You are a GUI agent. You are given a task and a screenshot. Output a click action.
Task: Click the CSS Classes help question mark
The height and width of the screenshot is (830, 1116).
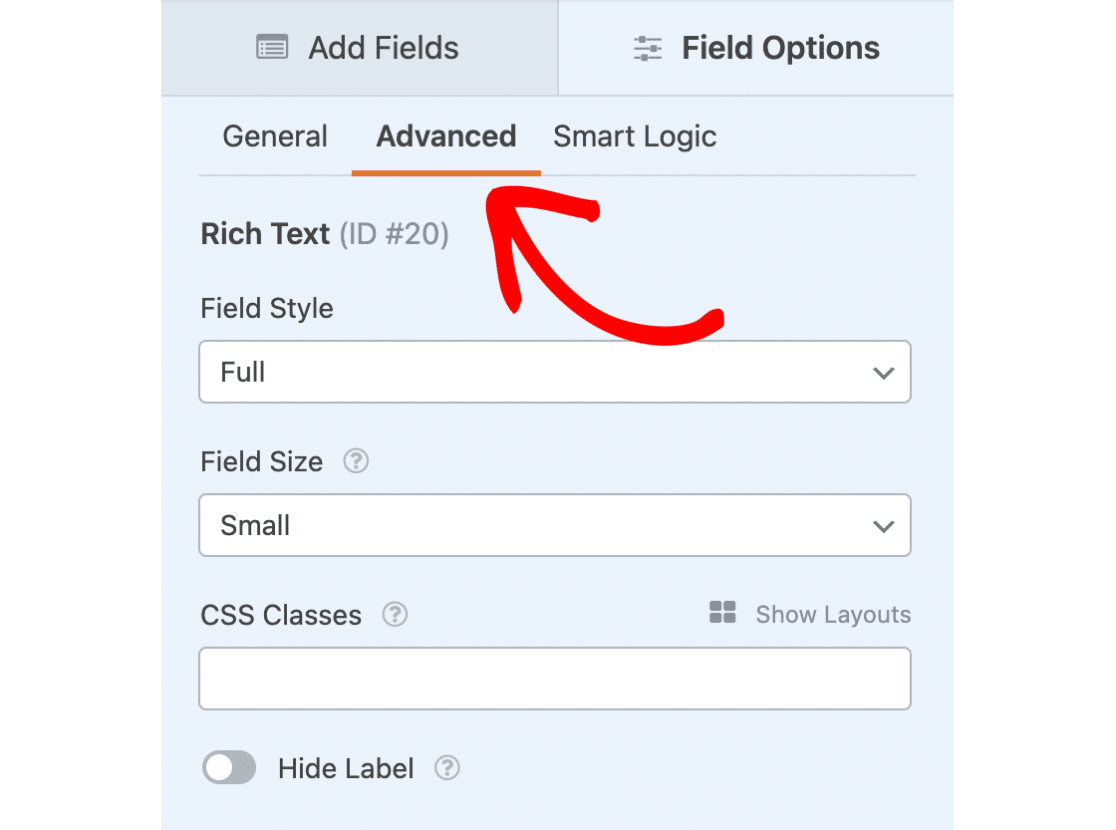tap(395, 614)
